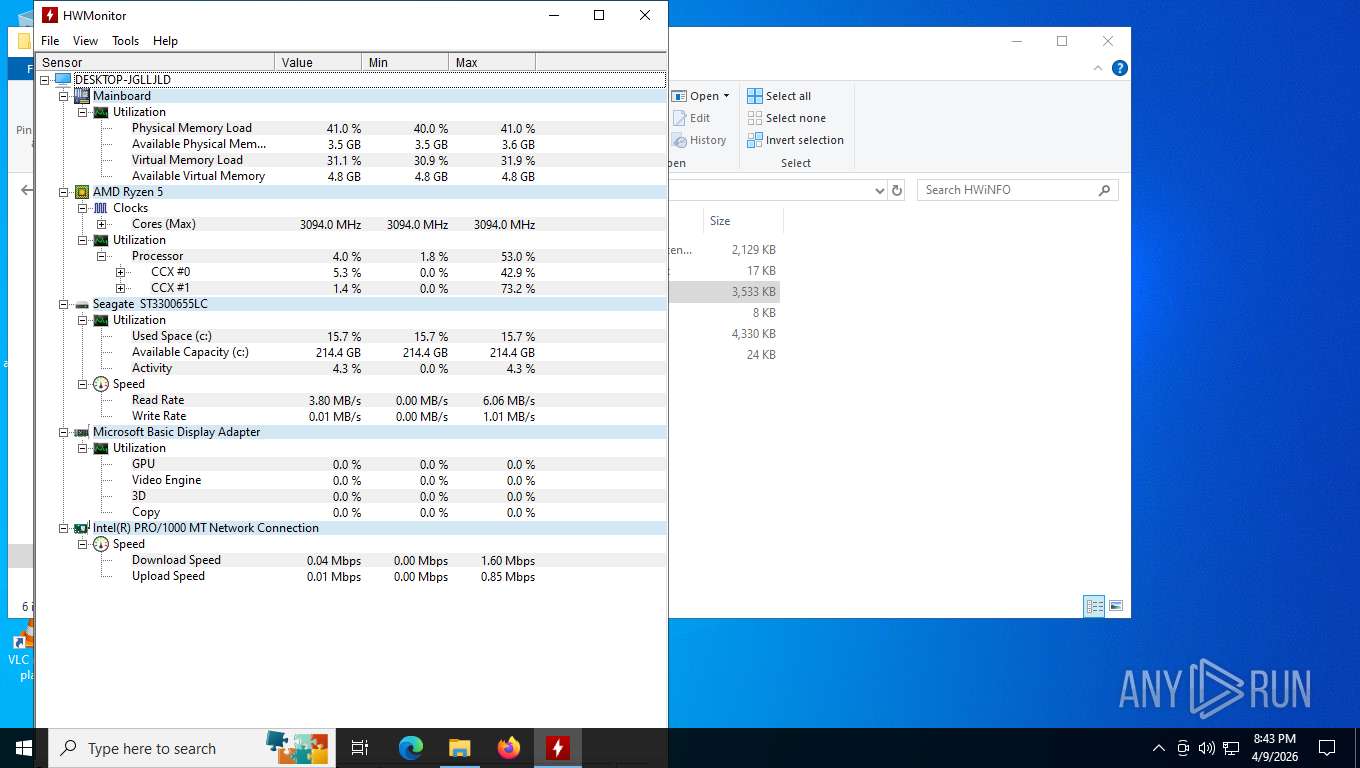The width and height of the screenshot is (1360, 768).
Task: Click the blue Help icon in Explorer
Action: click(1120, 68)
